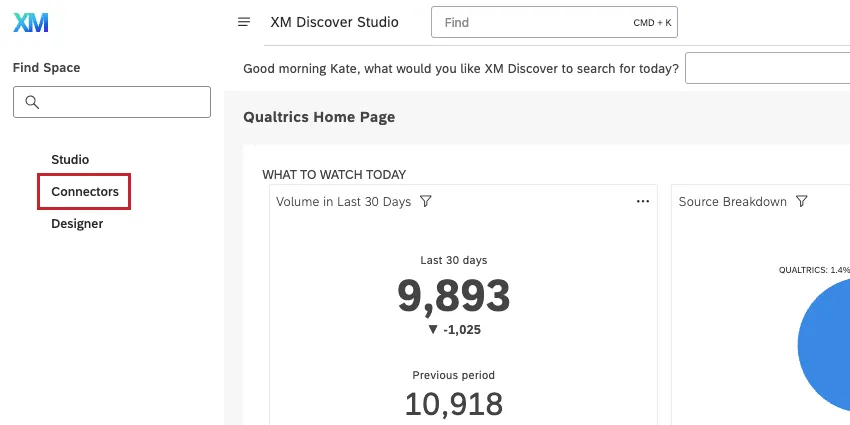Click the XM logo
Screen dimensions: 850x425
pyautogui.click(x=31, y=23)
